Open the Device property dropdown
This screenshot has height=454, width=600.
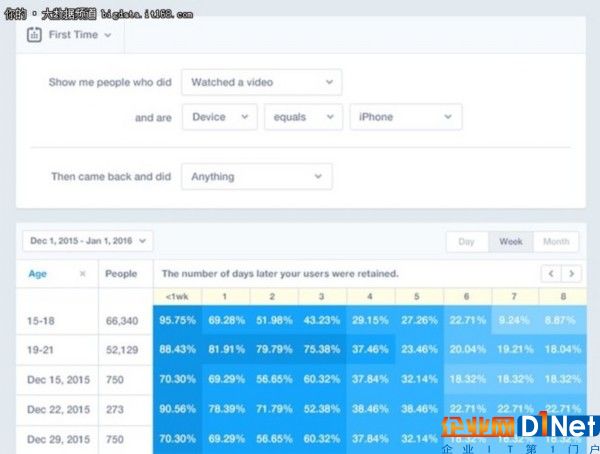click(x=220, y=117)
